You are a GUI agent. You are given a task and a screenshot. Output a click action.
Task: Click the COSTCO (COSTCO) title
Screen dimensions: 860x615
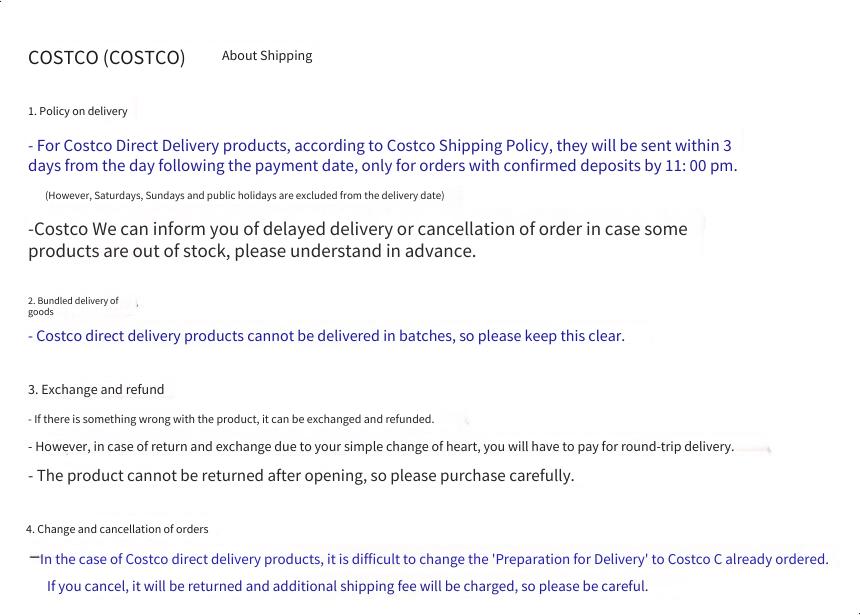(x=106, y=58)
